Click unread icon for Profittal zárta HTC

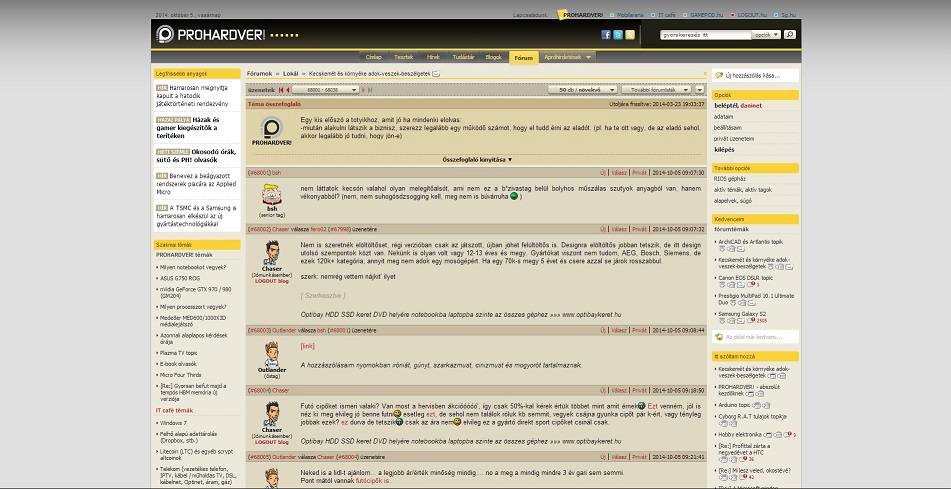point(744,459)
